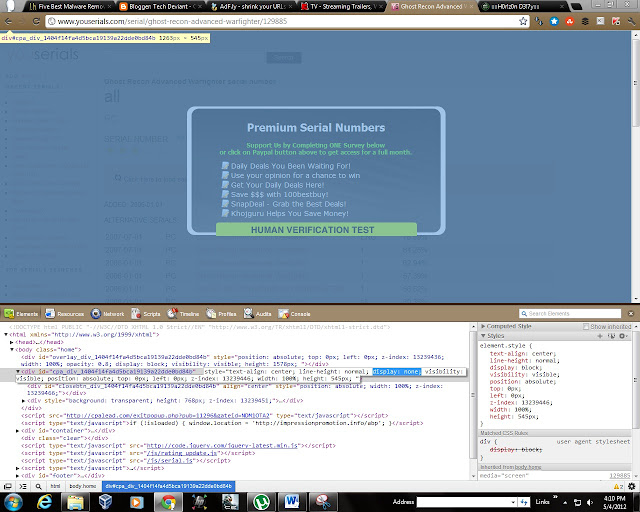640x512 pixels.
Task: Collapse the cpa_div element node
Action: [18, 372]
